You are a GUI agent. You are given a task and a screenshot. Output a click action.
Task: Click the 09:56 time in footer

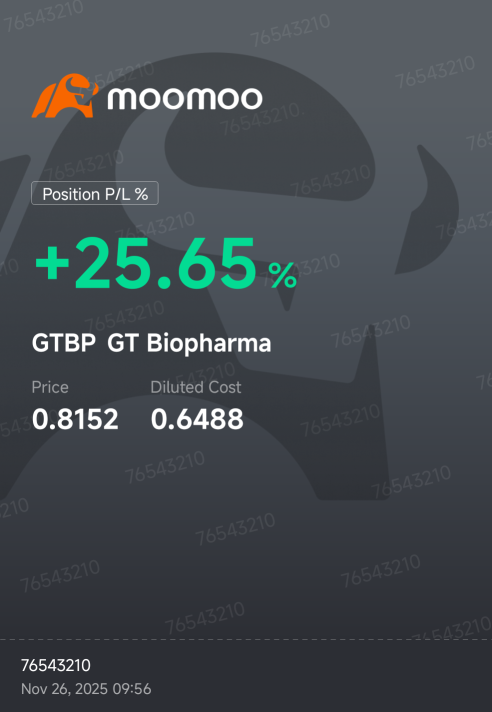(x=131, y=689)
